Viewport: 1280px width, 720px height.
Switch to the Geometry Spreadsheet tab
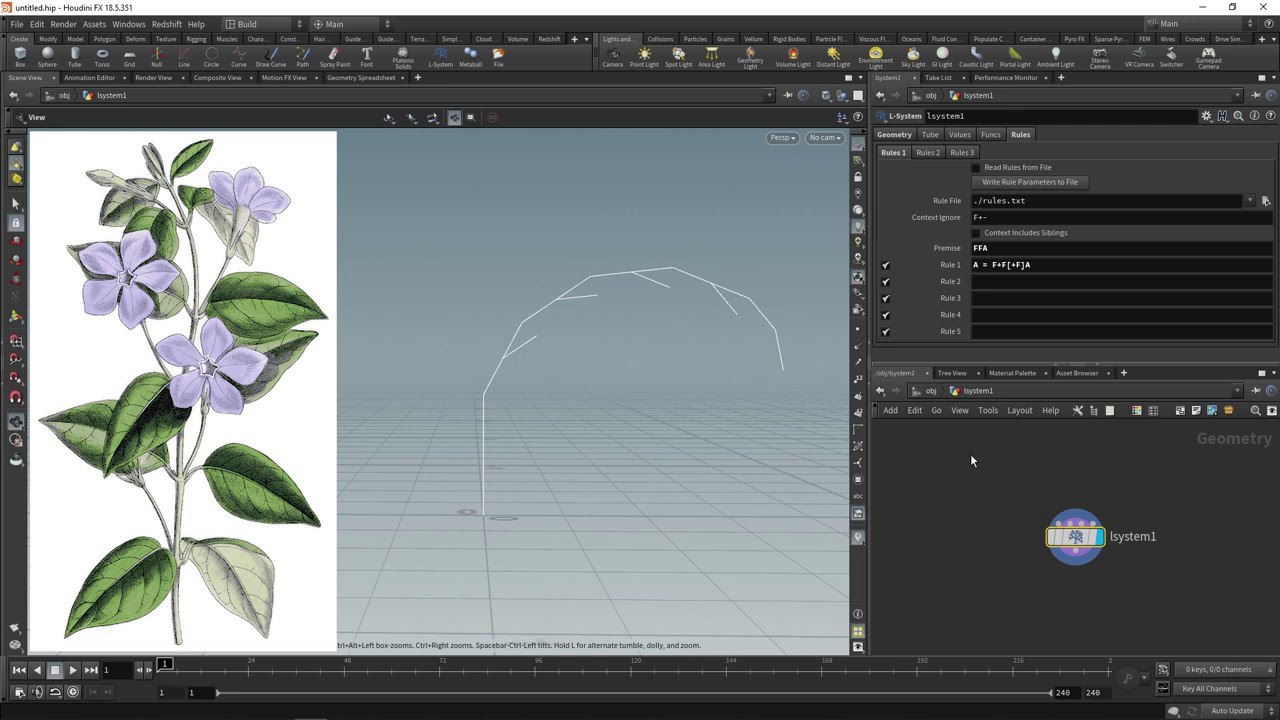361,77
